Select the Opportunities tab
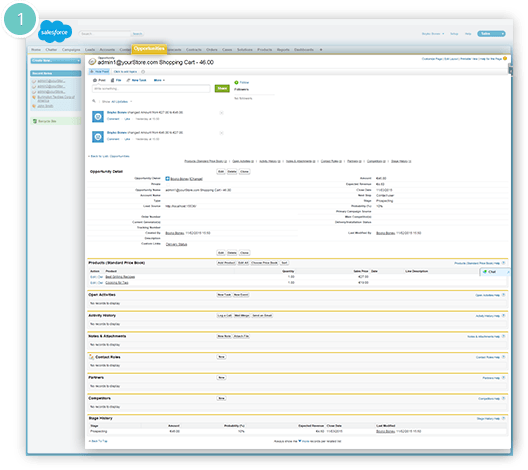Image resolution: width=528 pixels, height=470 pixels. point(149,49)
